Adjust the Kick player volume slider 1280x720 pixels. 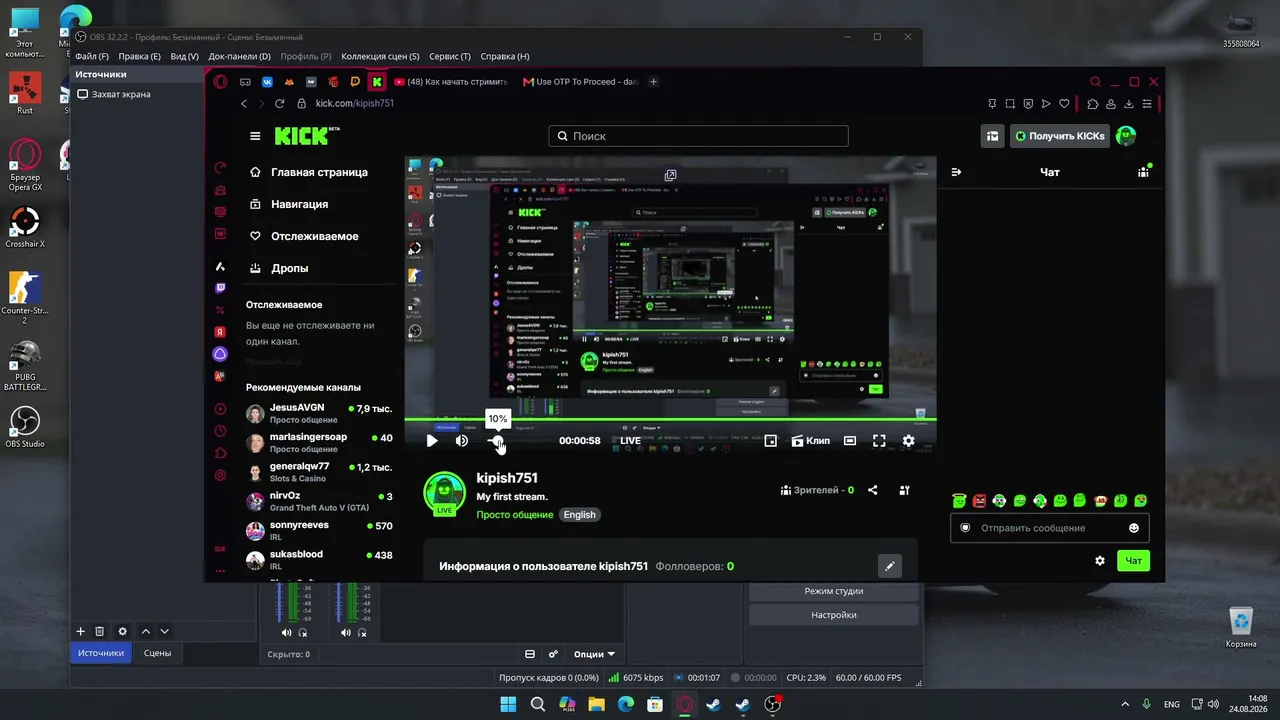coord(497,440)
